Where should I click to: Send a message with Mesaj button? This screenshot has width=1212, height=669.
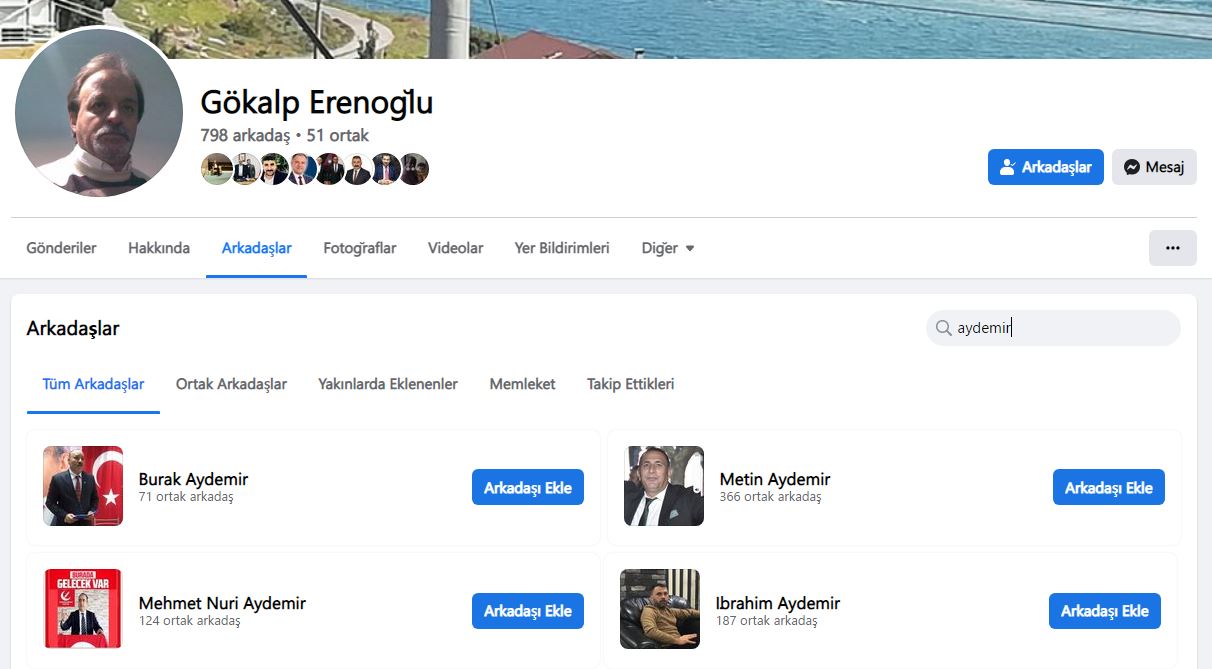click(x=1154, y=167)
